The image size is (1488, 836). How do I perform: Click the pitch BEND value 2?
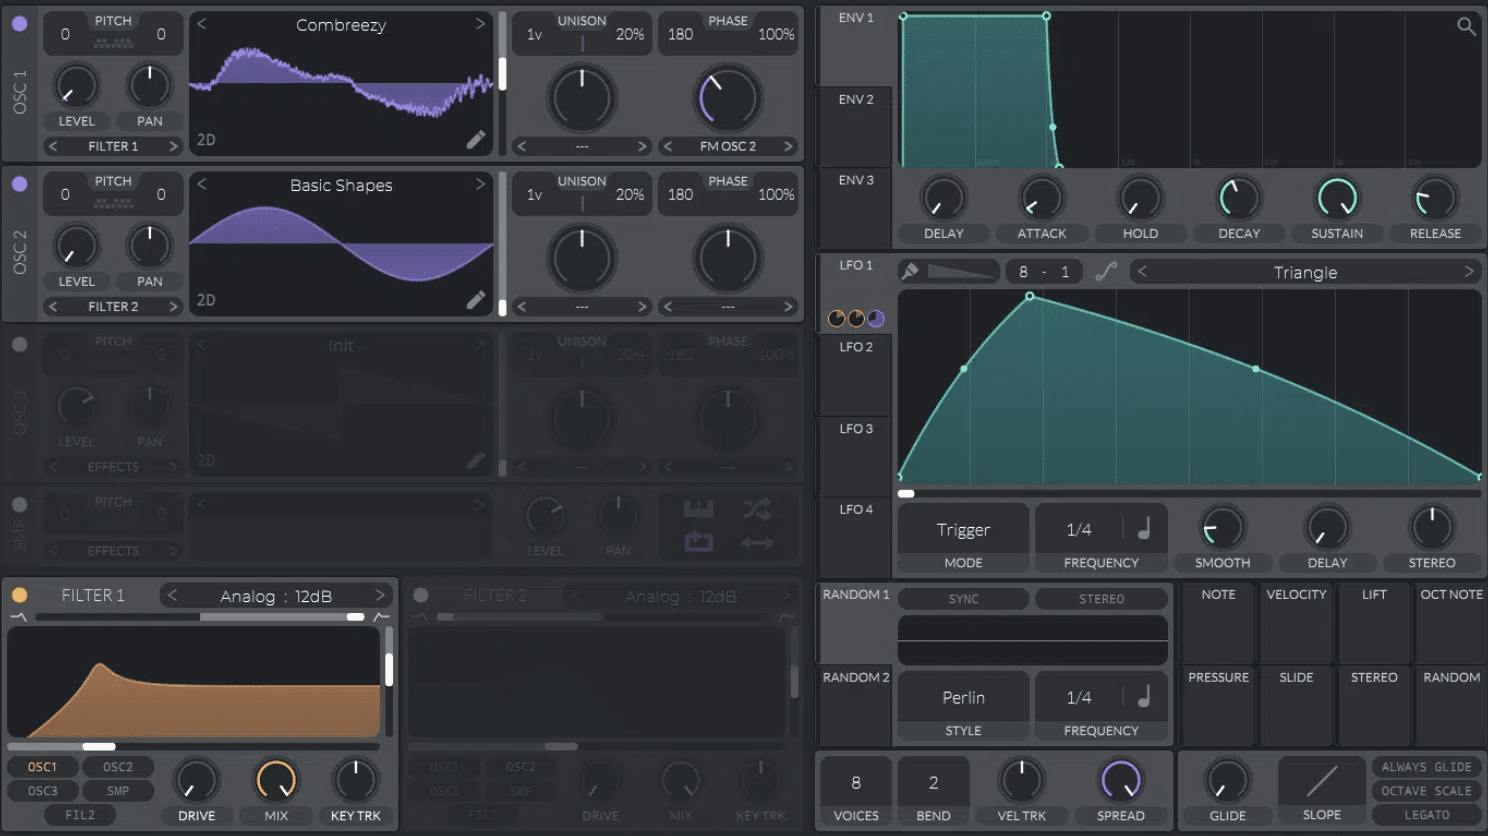(x=933, y=782)
